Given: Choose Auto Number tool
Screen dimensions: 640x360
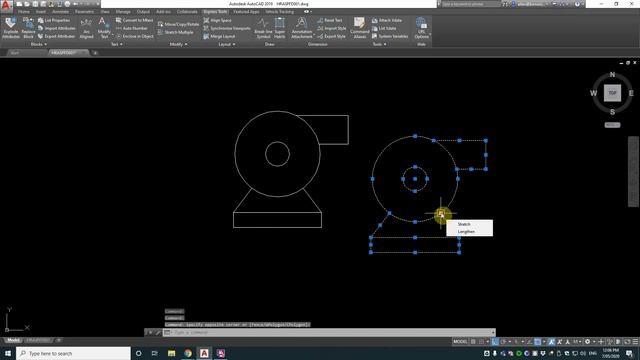Looking at the screenshot, I should coord(131,28).
